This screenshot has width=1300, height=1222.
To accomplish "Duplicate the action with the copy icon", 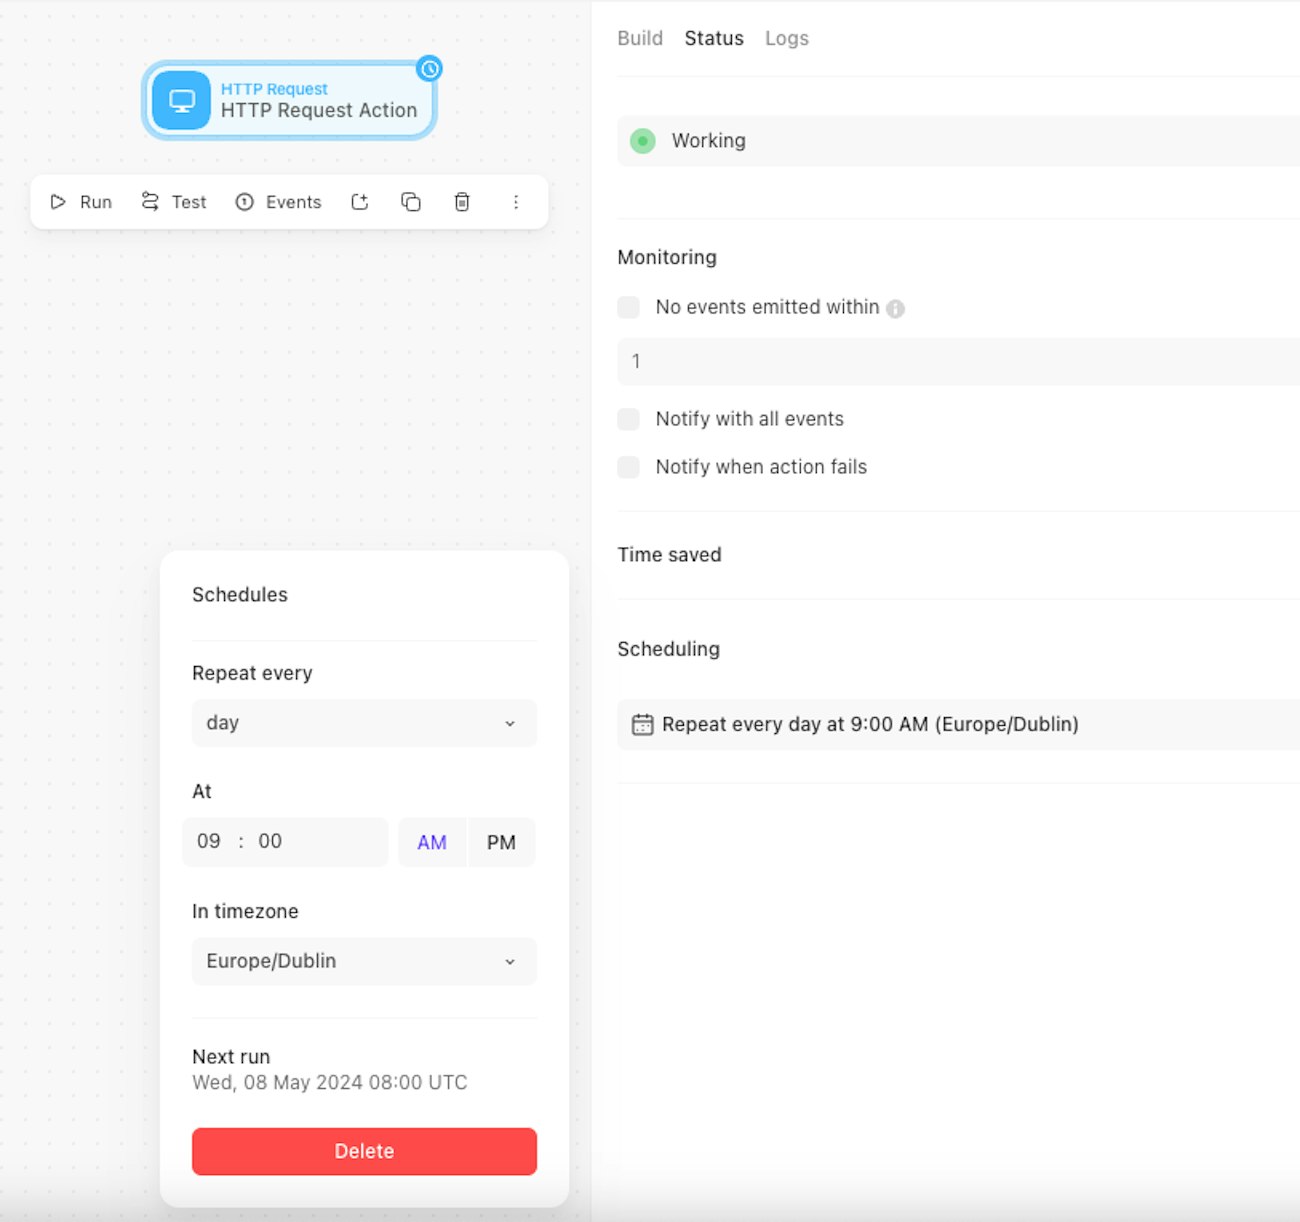I will click(x=411, y=202).
